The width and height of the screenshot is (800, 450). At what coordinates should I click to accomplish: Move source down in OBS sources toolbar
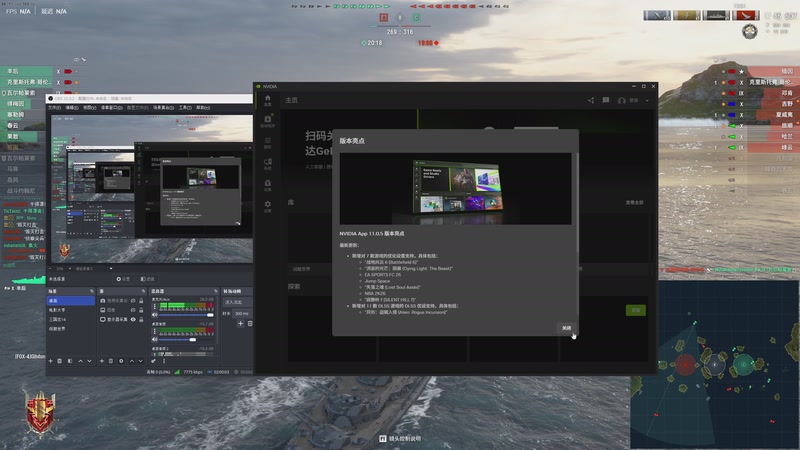pyautogui.click(x=140, y=361)
